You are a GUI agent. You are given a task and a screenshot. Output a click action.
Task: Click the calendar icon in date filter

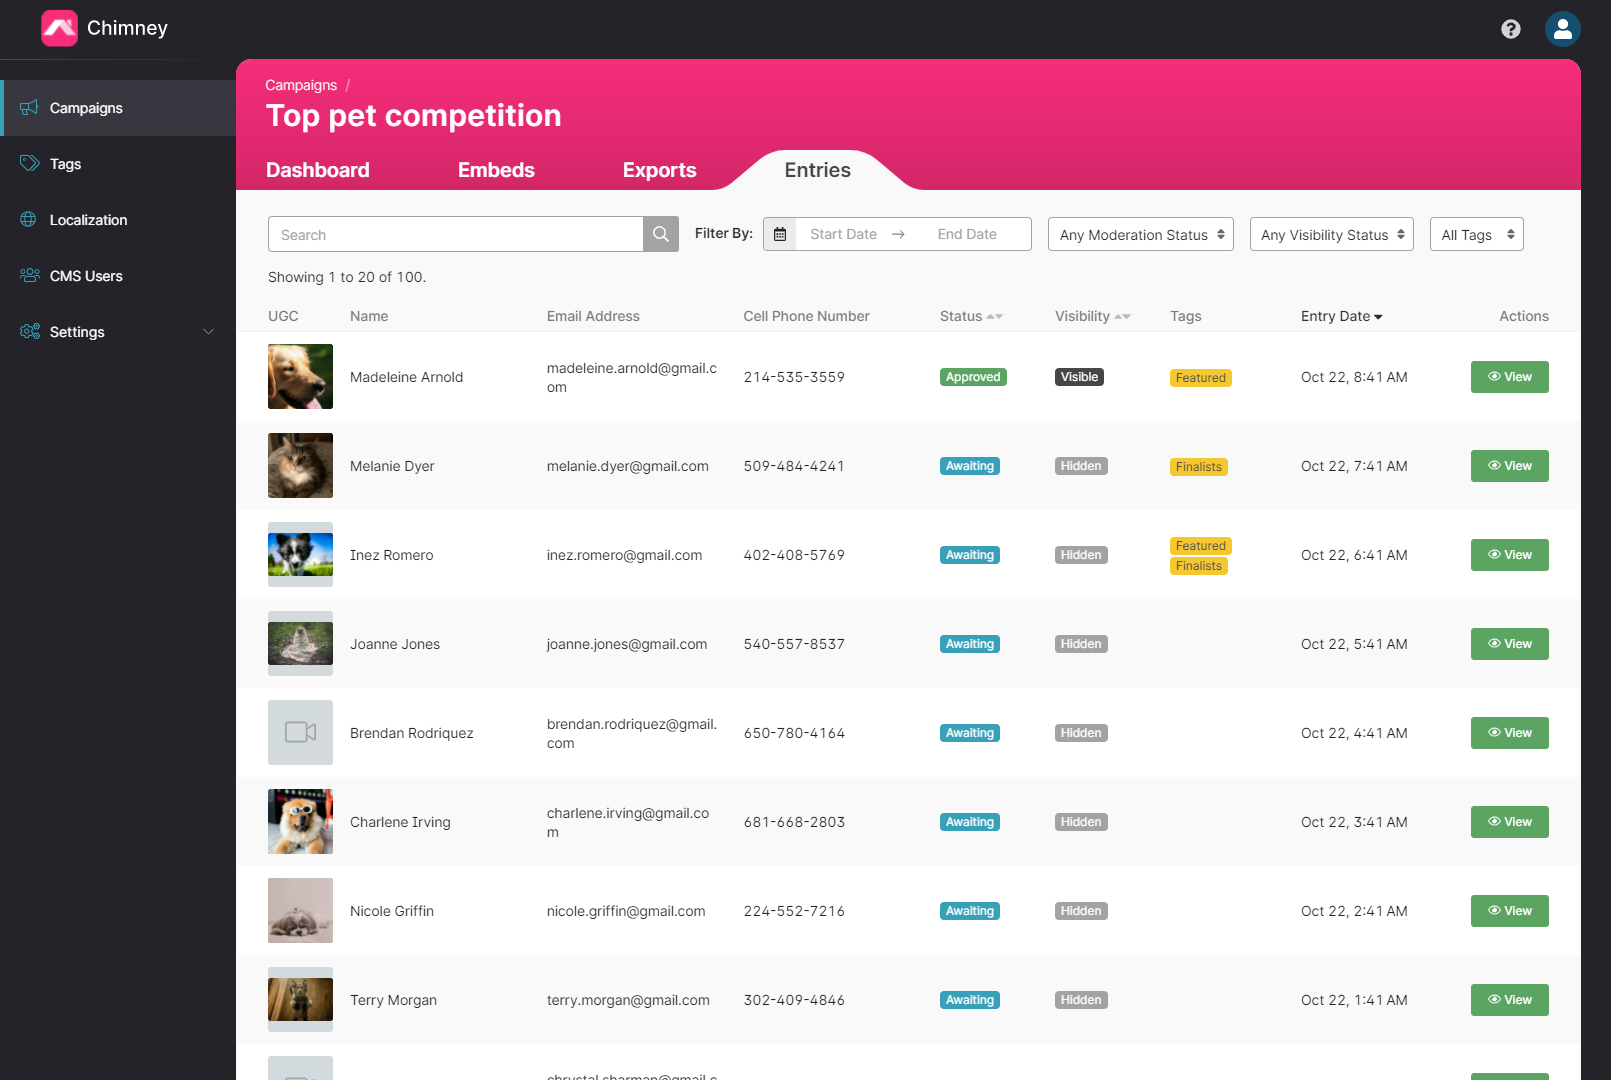pyautogui.click(x=780, y=234)
